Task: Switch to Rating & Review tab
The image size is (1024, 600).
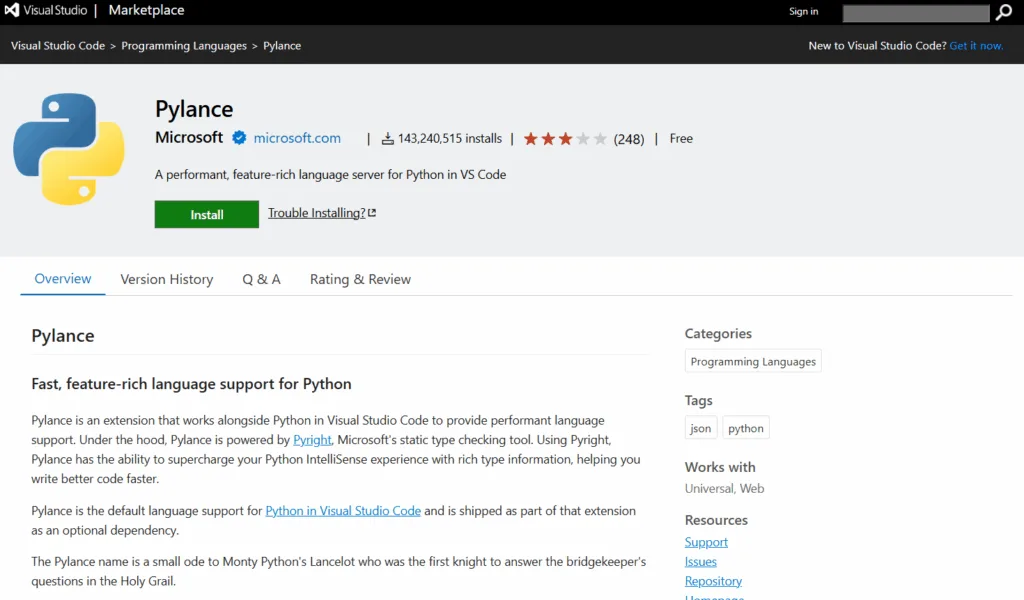Action: point(360,279)
